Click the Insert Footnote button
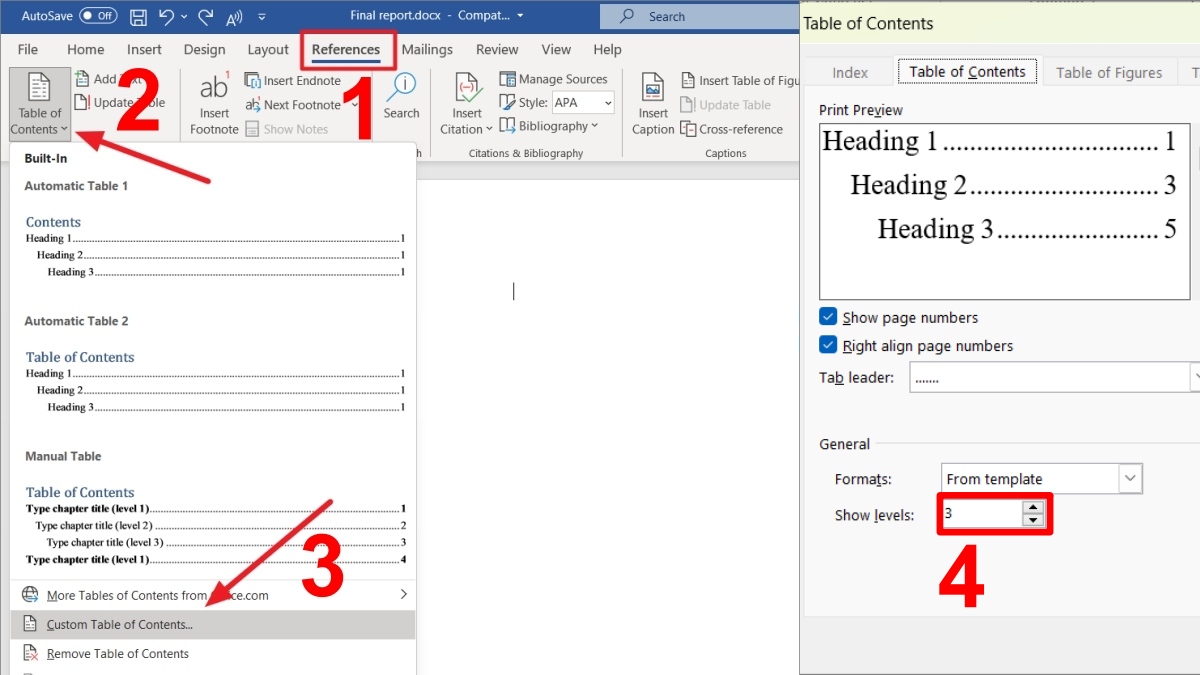This screenshot has height=675, width=1200. pos(214,104)
